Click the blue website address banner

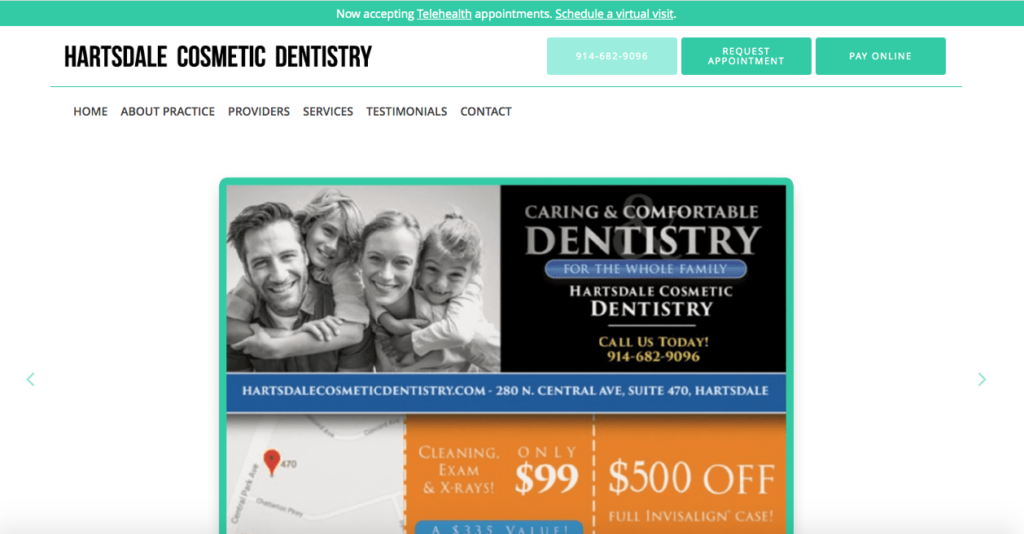506,392
